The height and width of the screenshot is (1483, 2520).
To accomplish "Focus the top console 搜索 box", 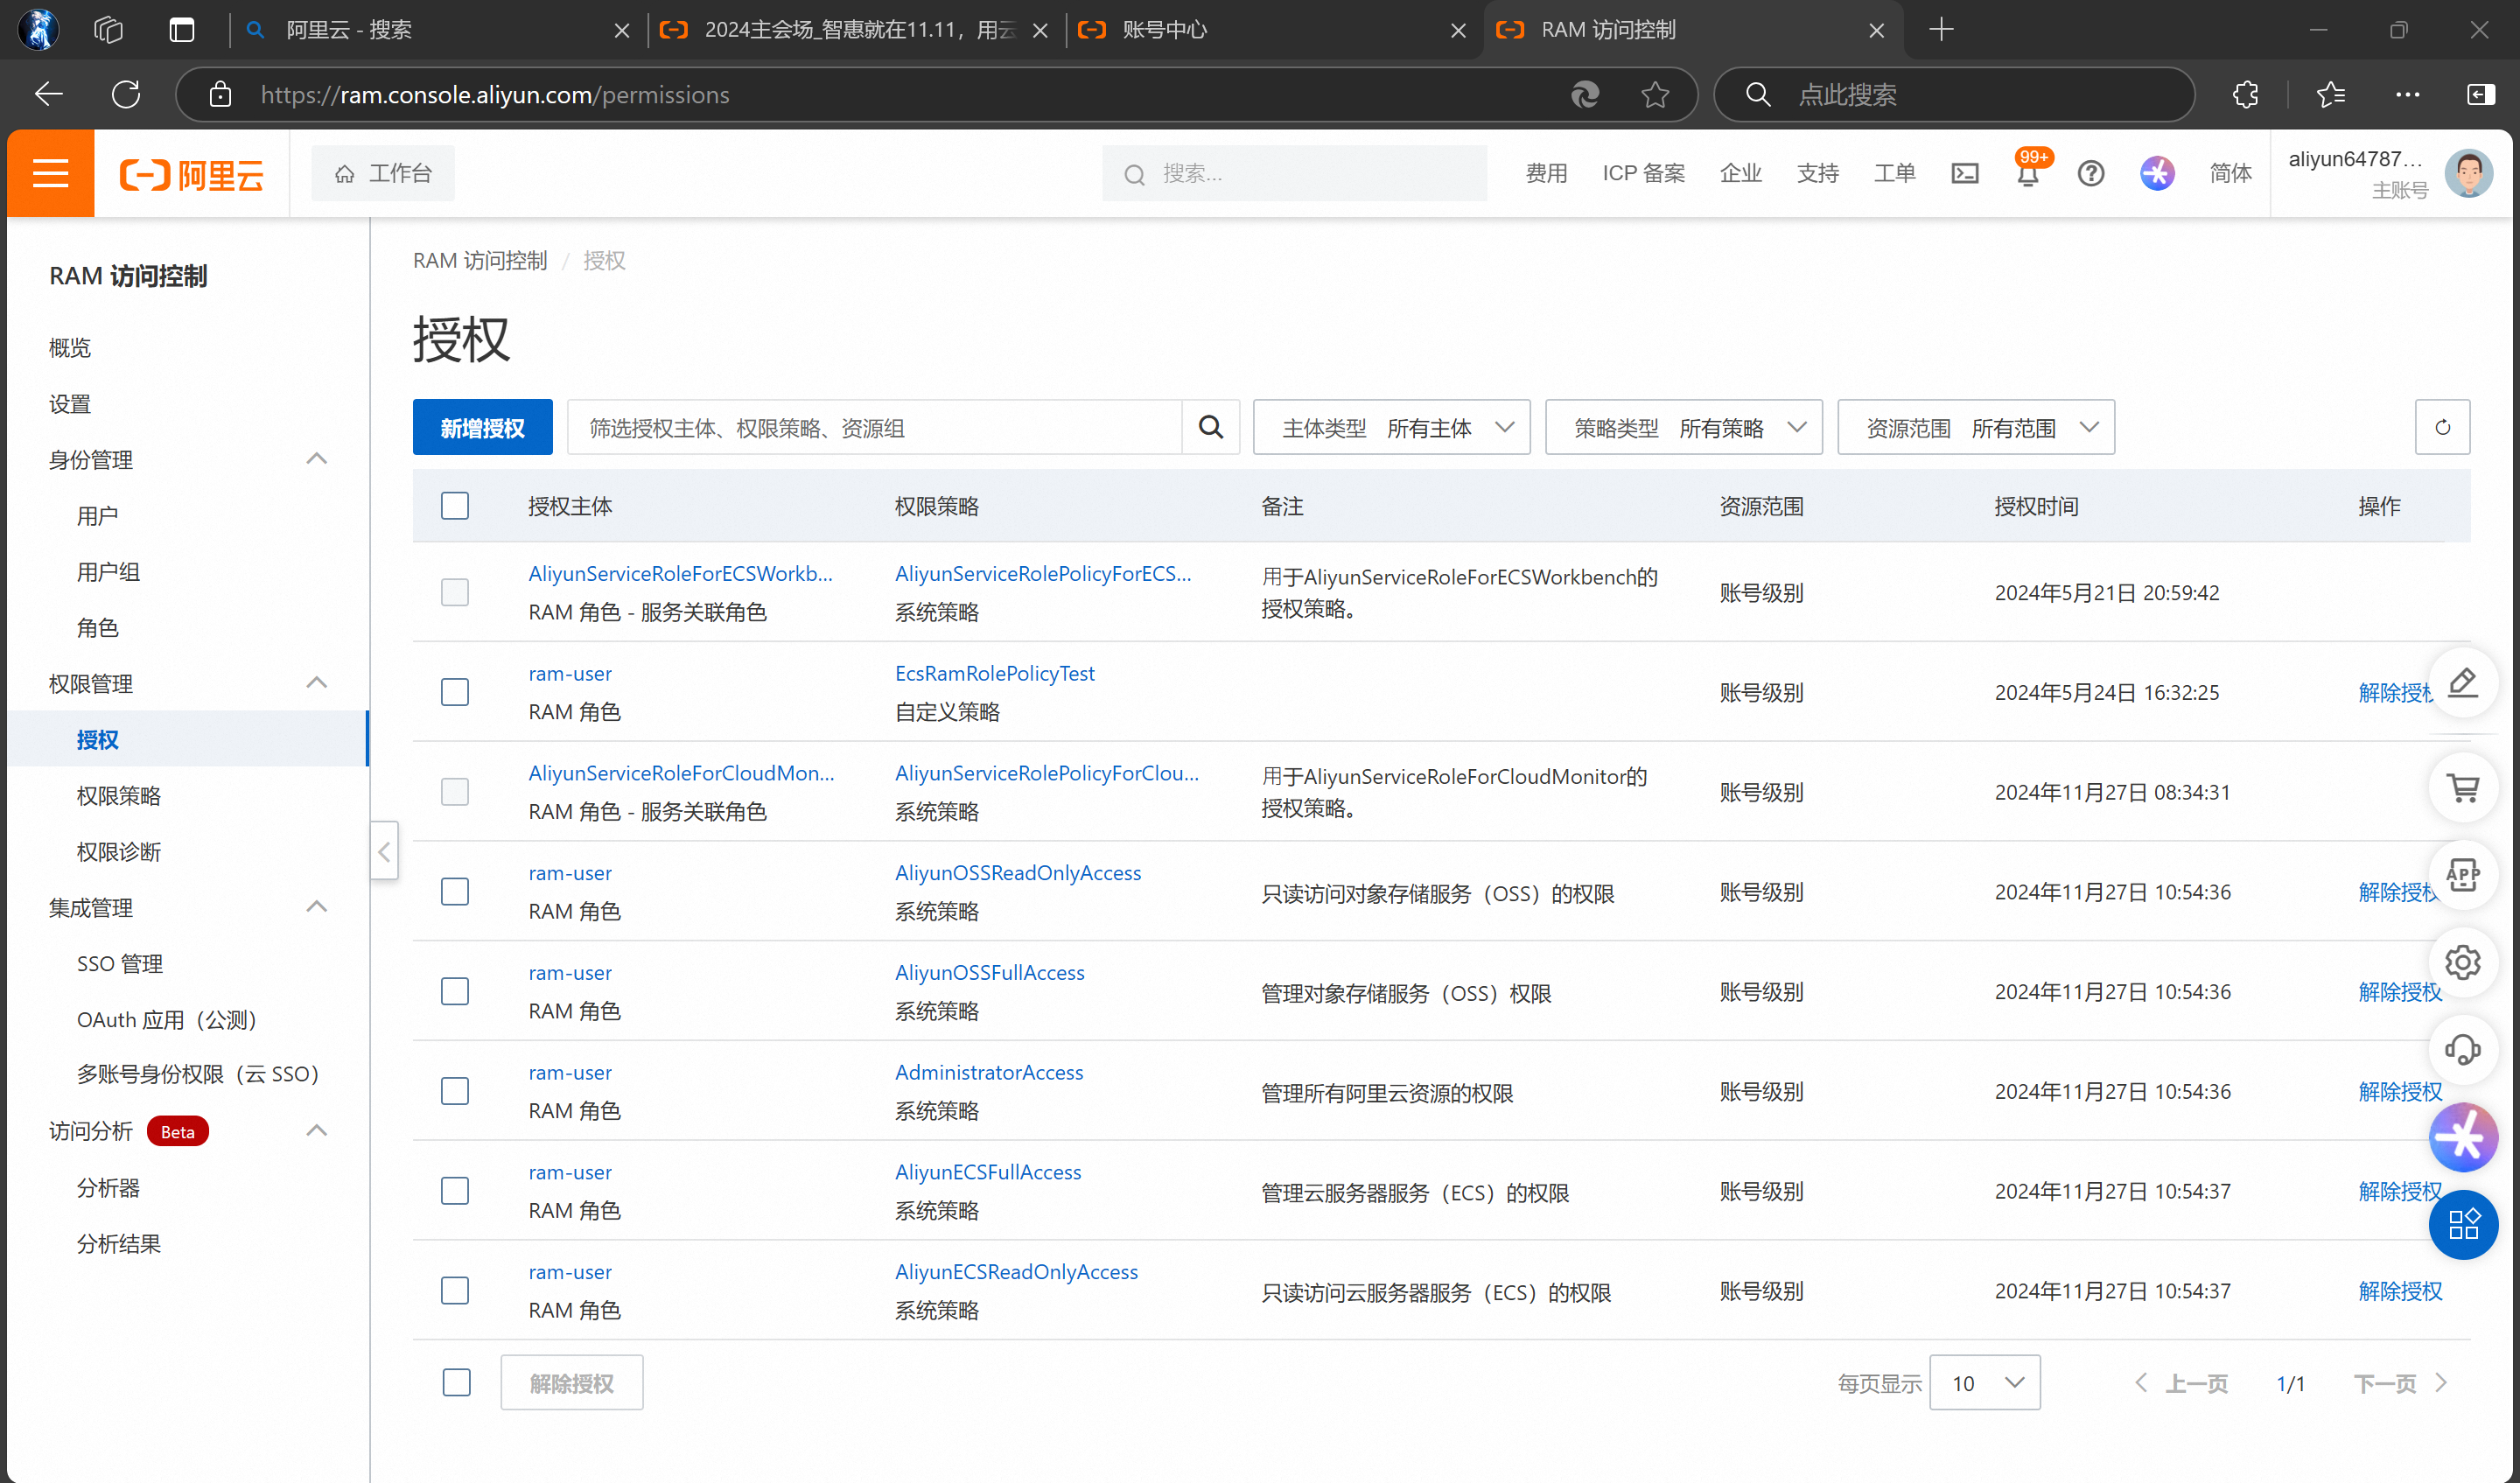I will pos(1294,173).
